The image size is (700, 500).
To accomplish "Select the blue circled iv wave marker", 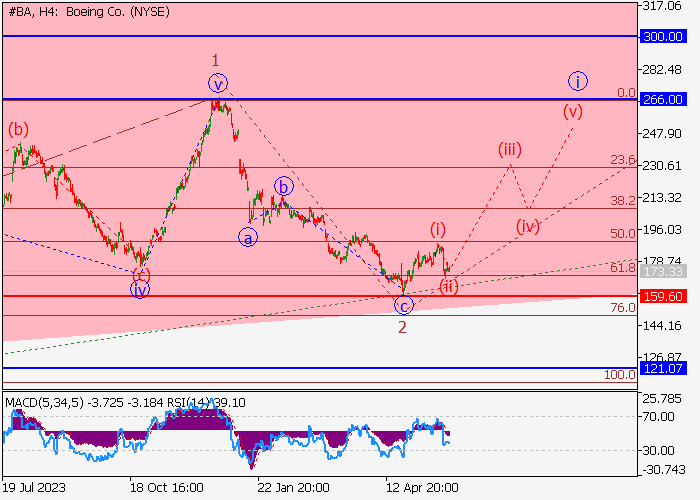I will pyautogui.click(x=140, y=290).
